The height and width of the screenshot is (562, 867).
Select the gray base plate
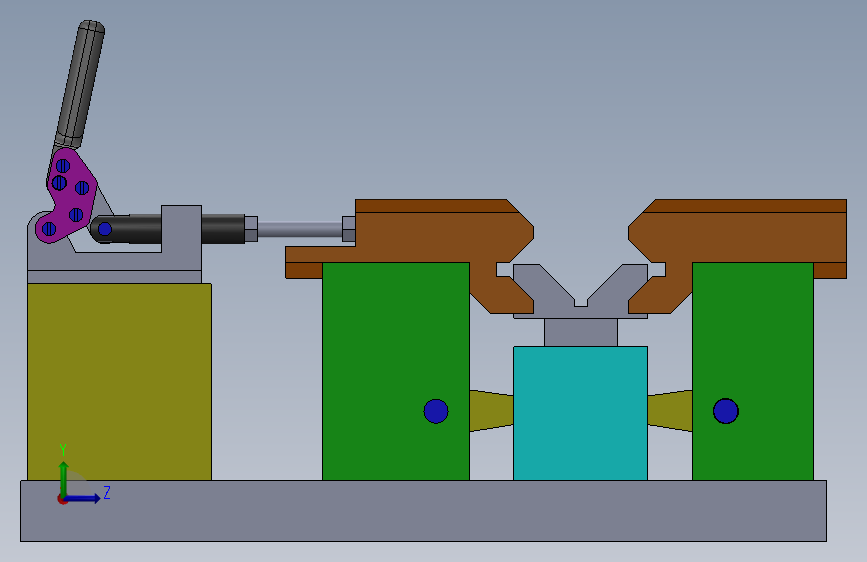click(x=424, y=511)
